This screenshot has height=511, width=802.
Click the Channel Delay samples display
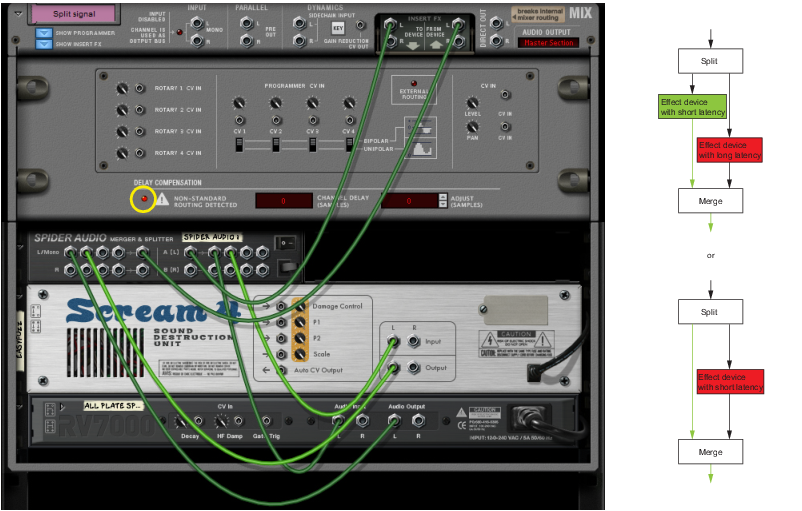coord(283,201)
